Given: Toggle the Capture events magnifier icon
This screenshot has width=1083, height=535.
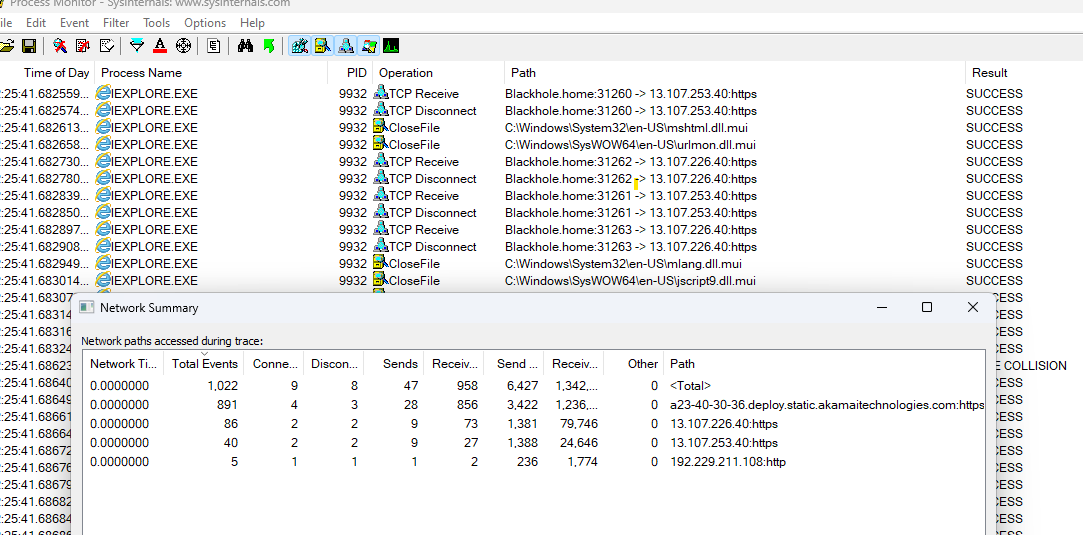Looking at the screenshot, I should 59,46.
